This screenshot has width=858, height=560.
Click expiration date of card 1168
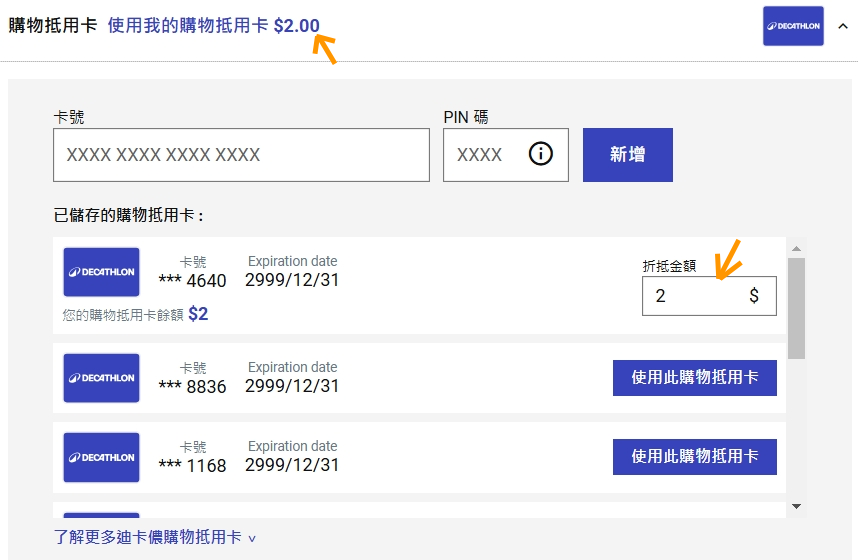[292, 465]
